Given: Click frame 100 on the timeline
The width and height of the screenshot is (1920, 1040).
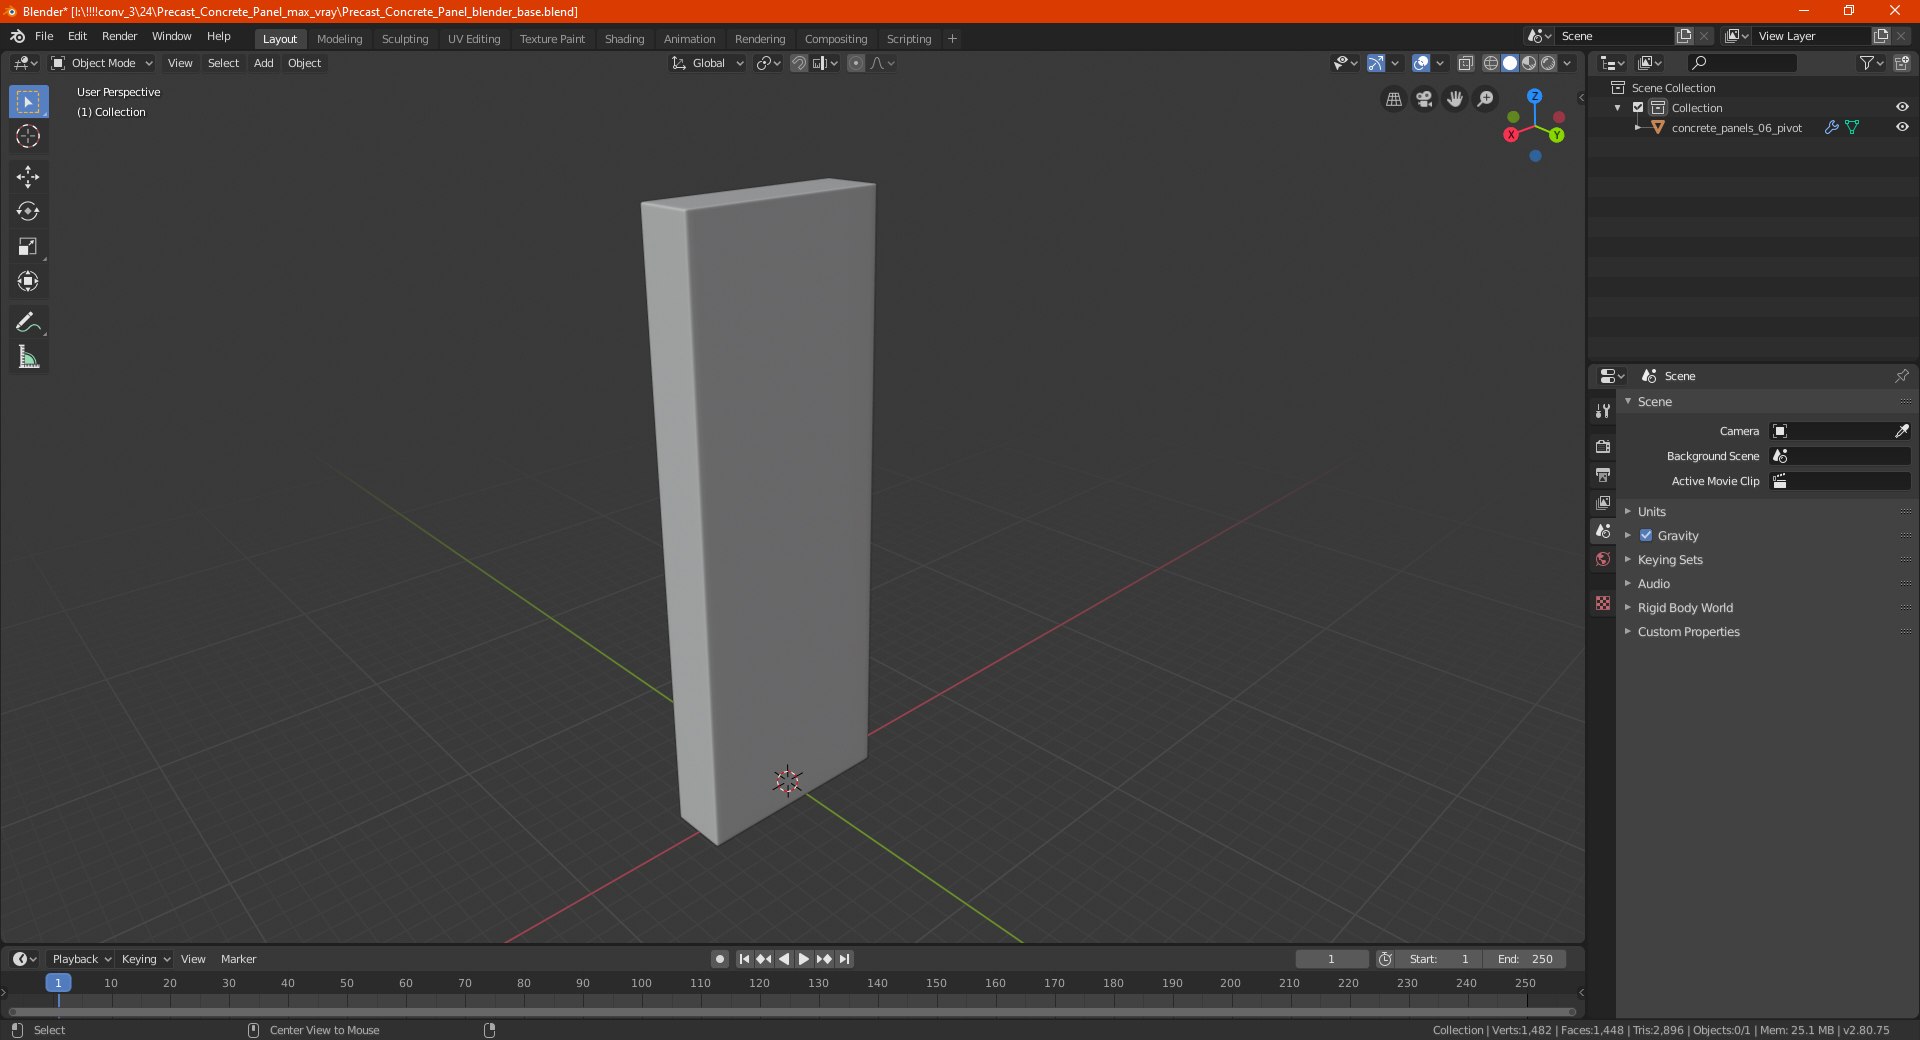Looking at the screenshot, I should (x=641, y=984).
